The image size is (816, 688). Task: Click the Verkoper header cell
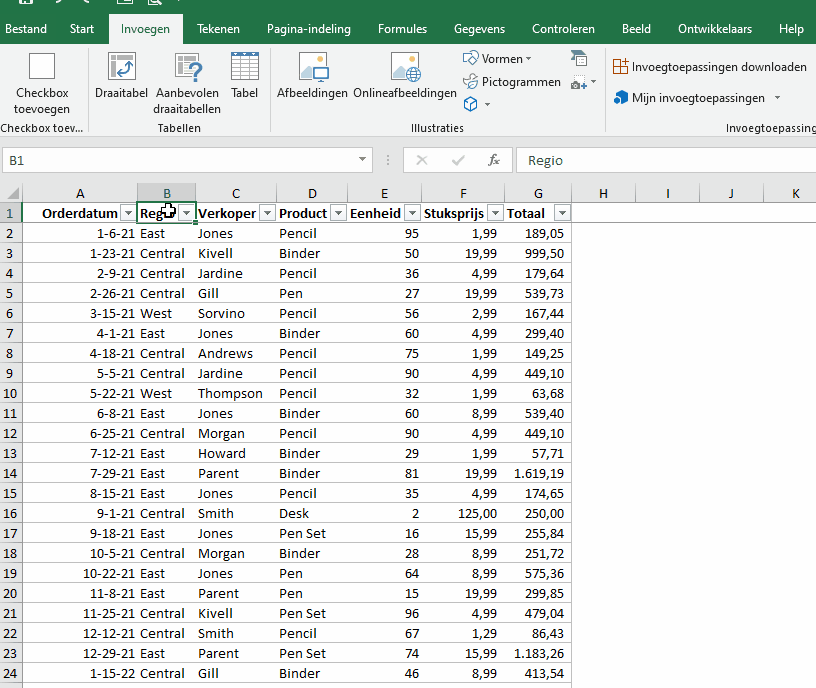[236, 213]
